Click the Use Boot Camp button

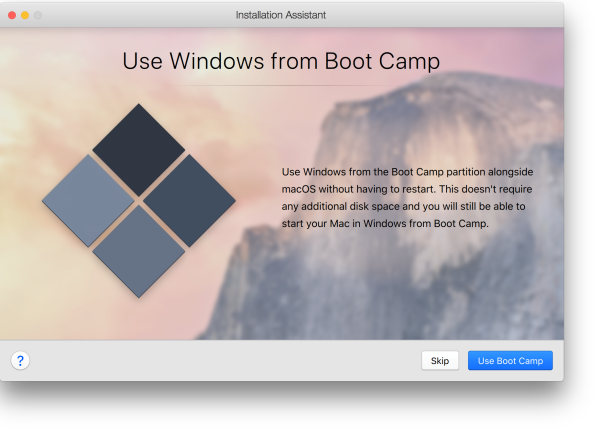point(510,361)
